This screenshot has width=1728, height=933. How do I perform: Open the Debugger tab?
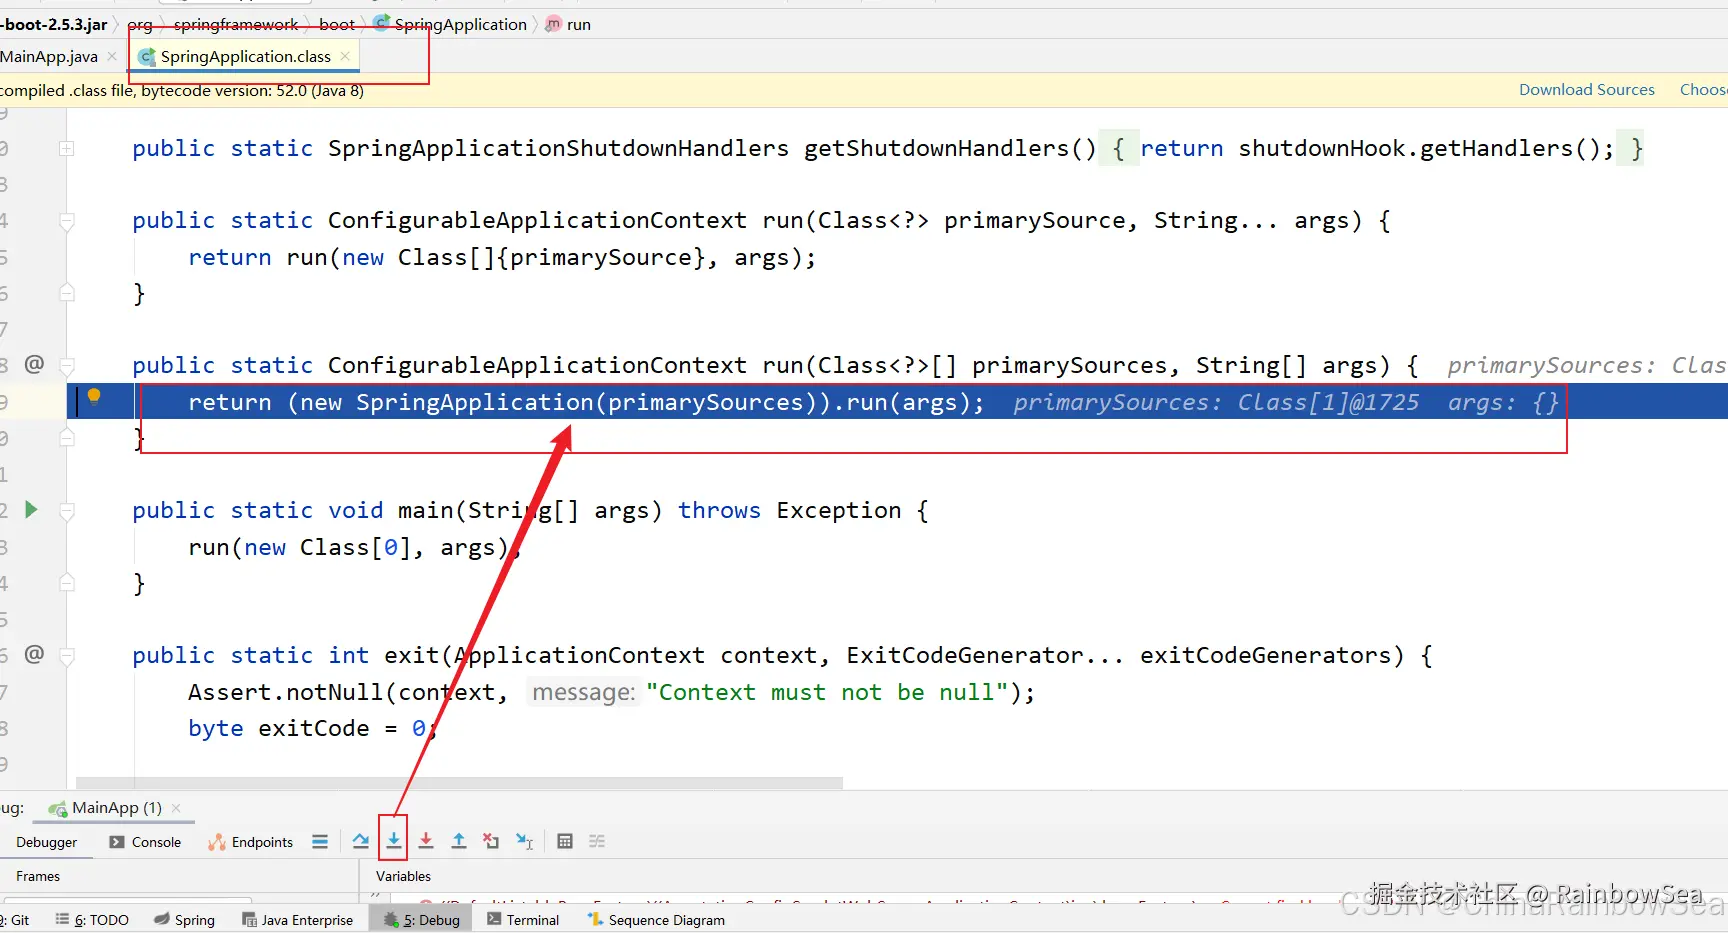tap(46, 842)
